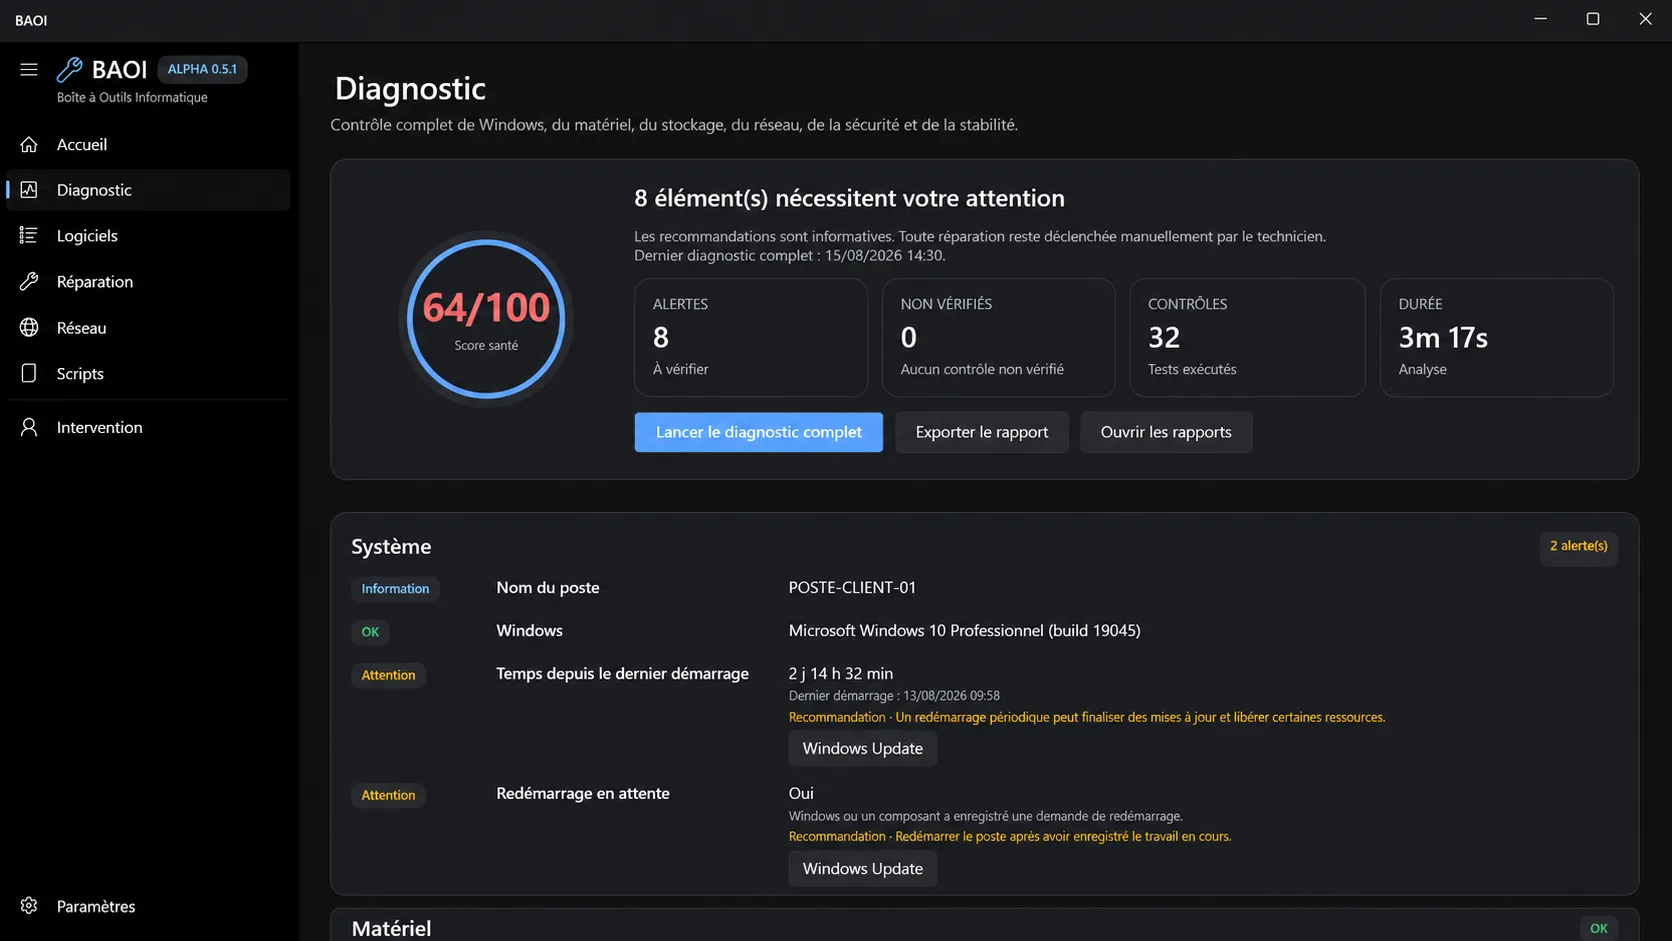The height and width of the screenshot is (941, 1672).
Task: Click the Matériel section heading
Action: [x=391, y=928]
